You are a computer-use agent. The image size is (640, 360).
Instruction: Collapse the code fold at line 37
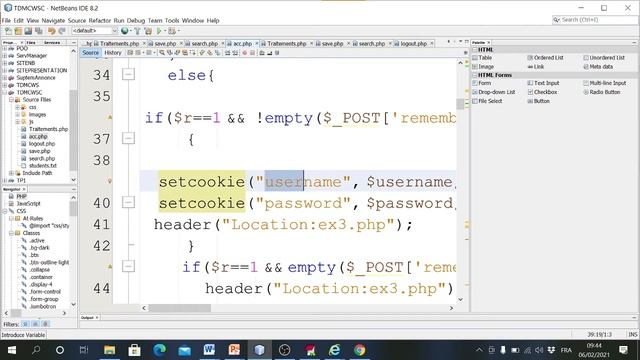coord(128,138)
